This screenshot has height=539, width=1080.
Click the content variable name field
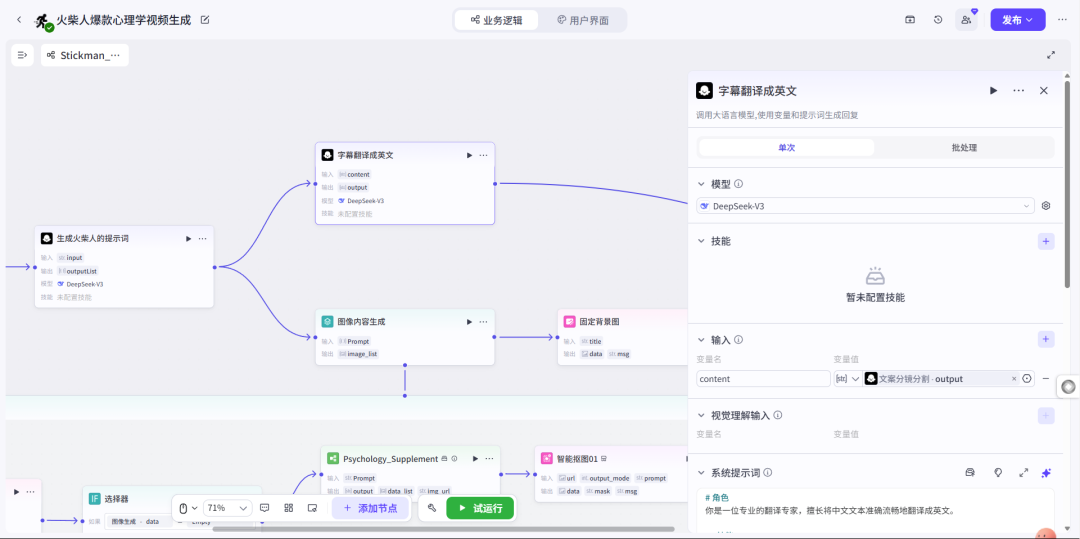[763, 379]
